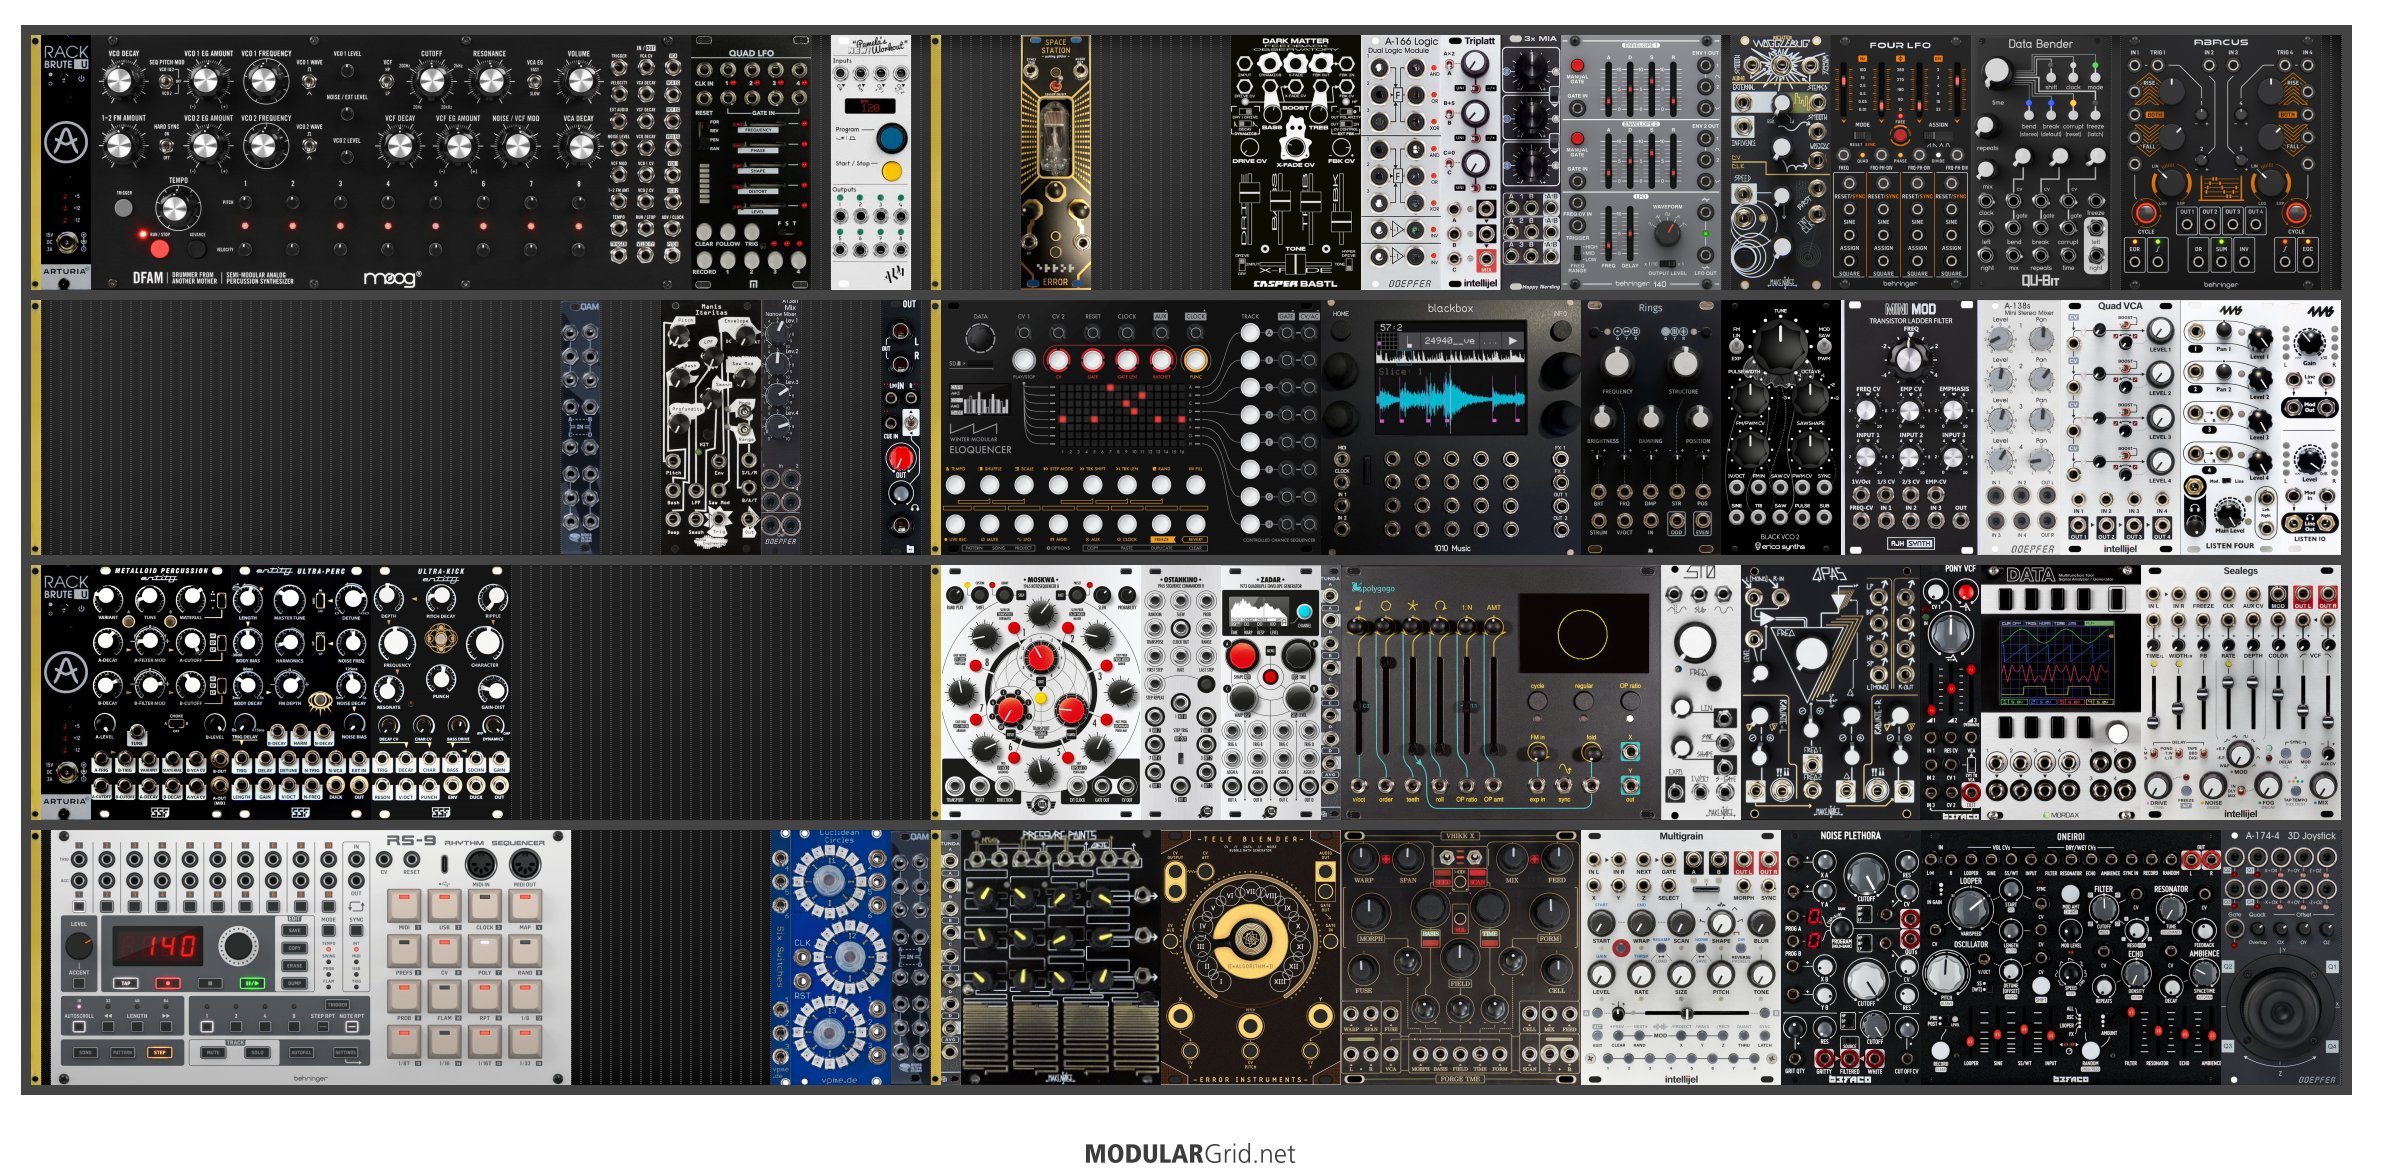
Task: Hit the FLAM pad on the RS-9
Action: click(444, 997)
